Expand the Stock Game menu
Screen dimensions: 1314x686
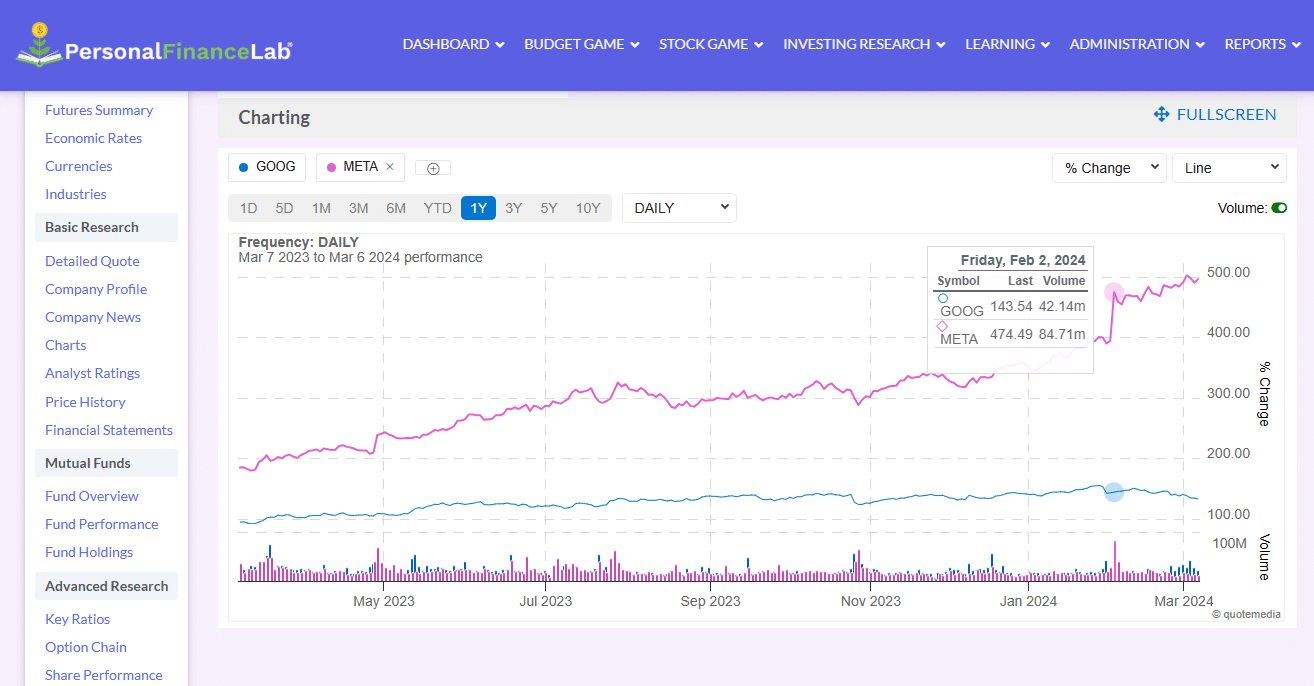(x=711, y=44)
